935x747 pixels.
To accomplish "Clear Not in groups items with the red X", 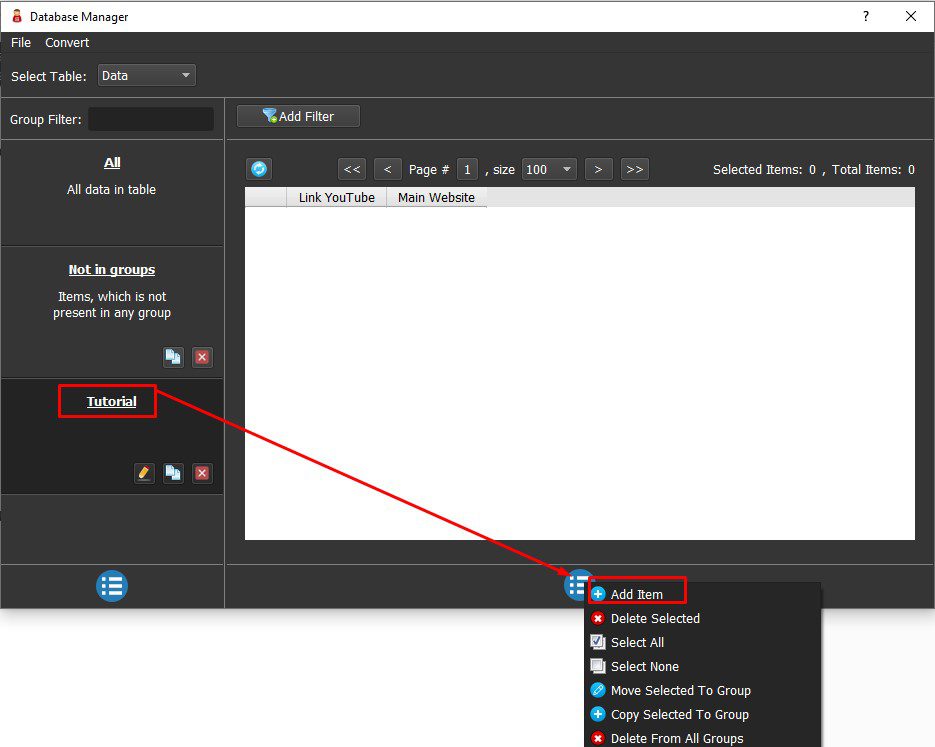I will (x=202, y=357).
